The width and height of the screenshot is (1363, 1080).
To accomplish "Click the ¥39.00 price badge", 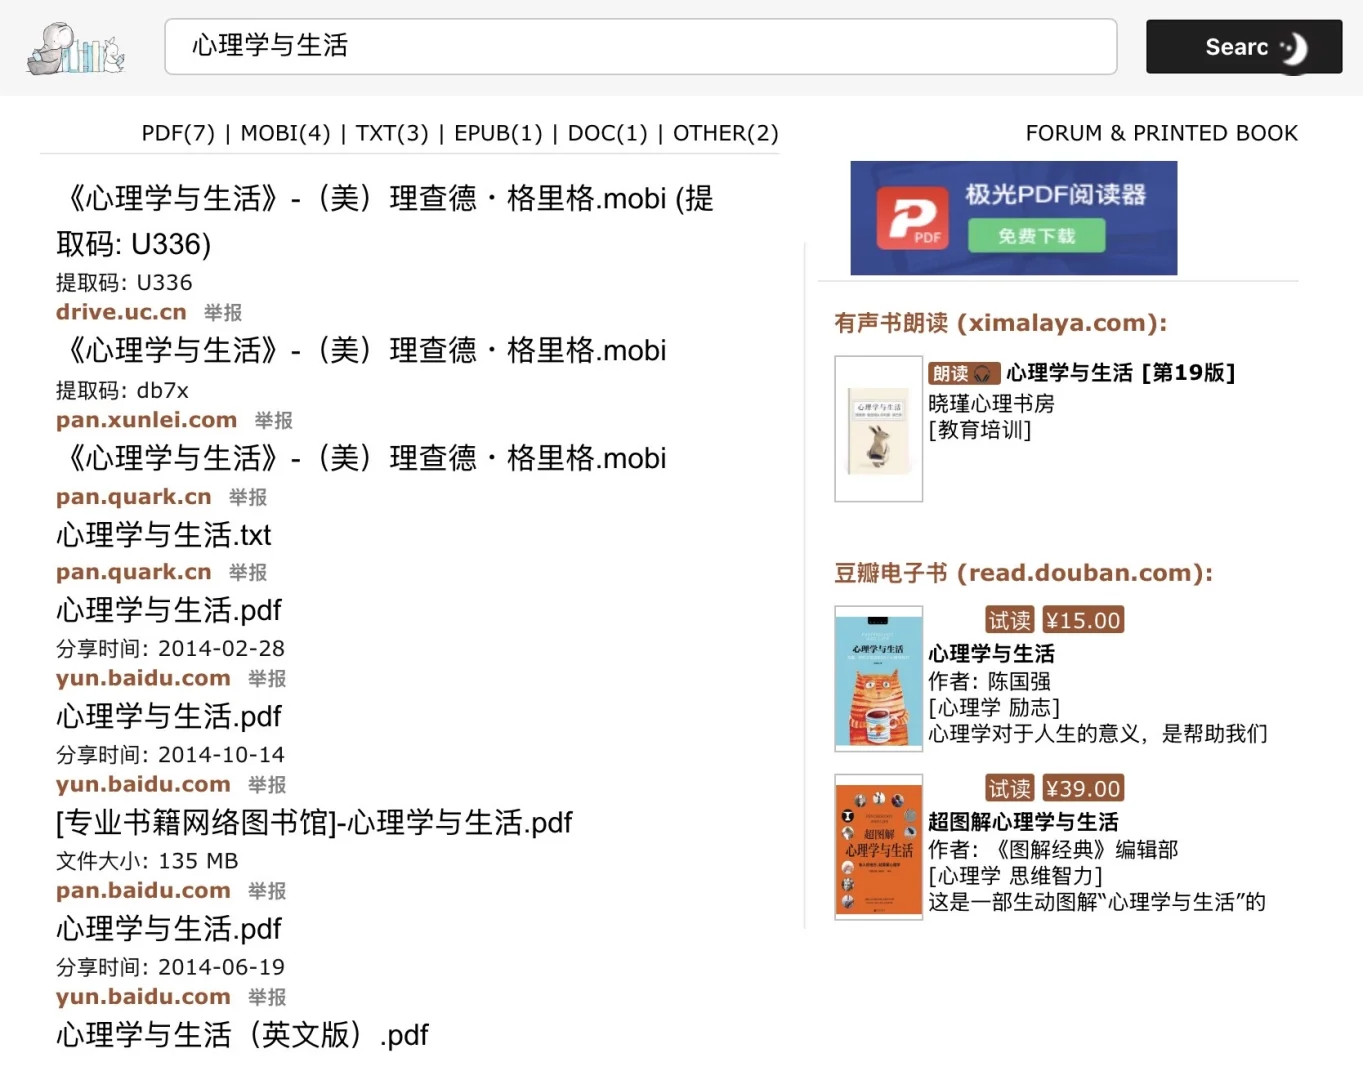I will point(1082,788).
